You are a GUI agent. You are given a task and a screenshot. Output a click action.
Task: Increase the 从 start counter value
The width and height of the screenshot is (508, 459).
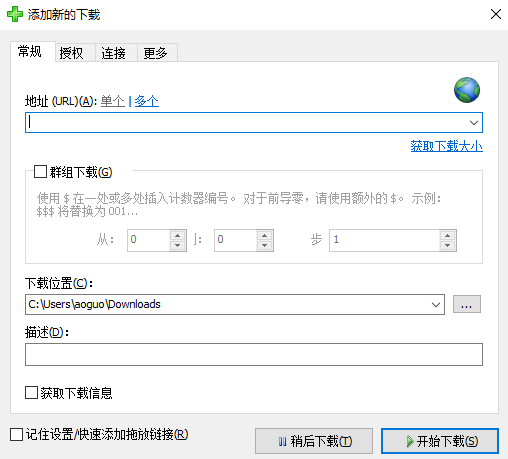tap(177, 235)
